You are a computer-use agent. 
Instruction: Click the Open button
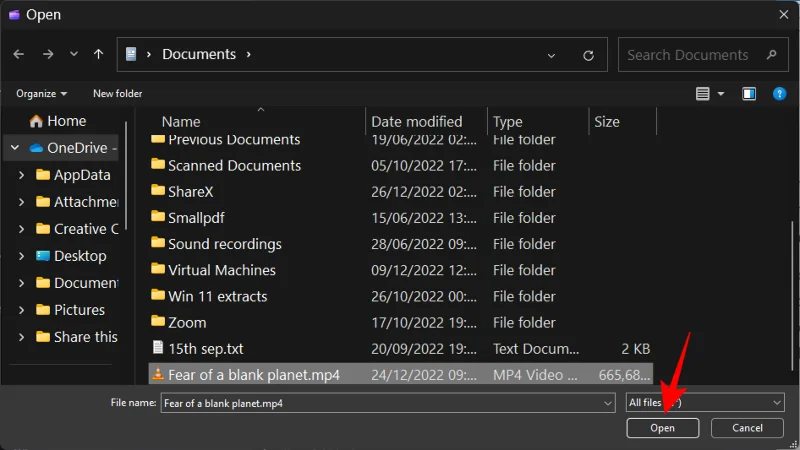pyautogui.click(x=662, y=428)
